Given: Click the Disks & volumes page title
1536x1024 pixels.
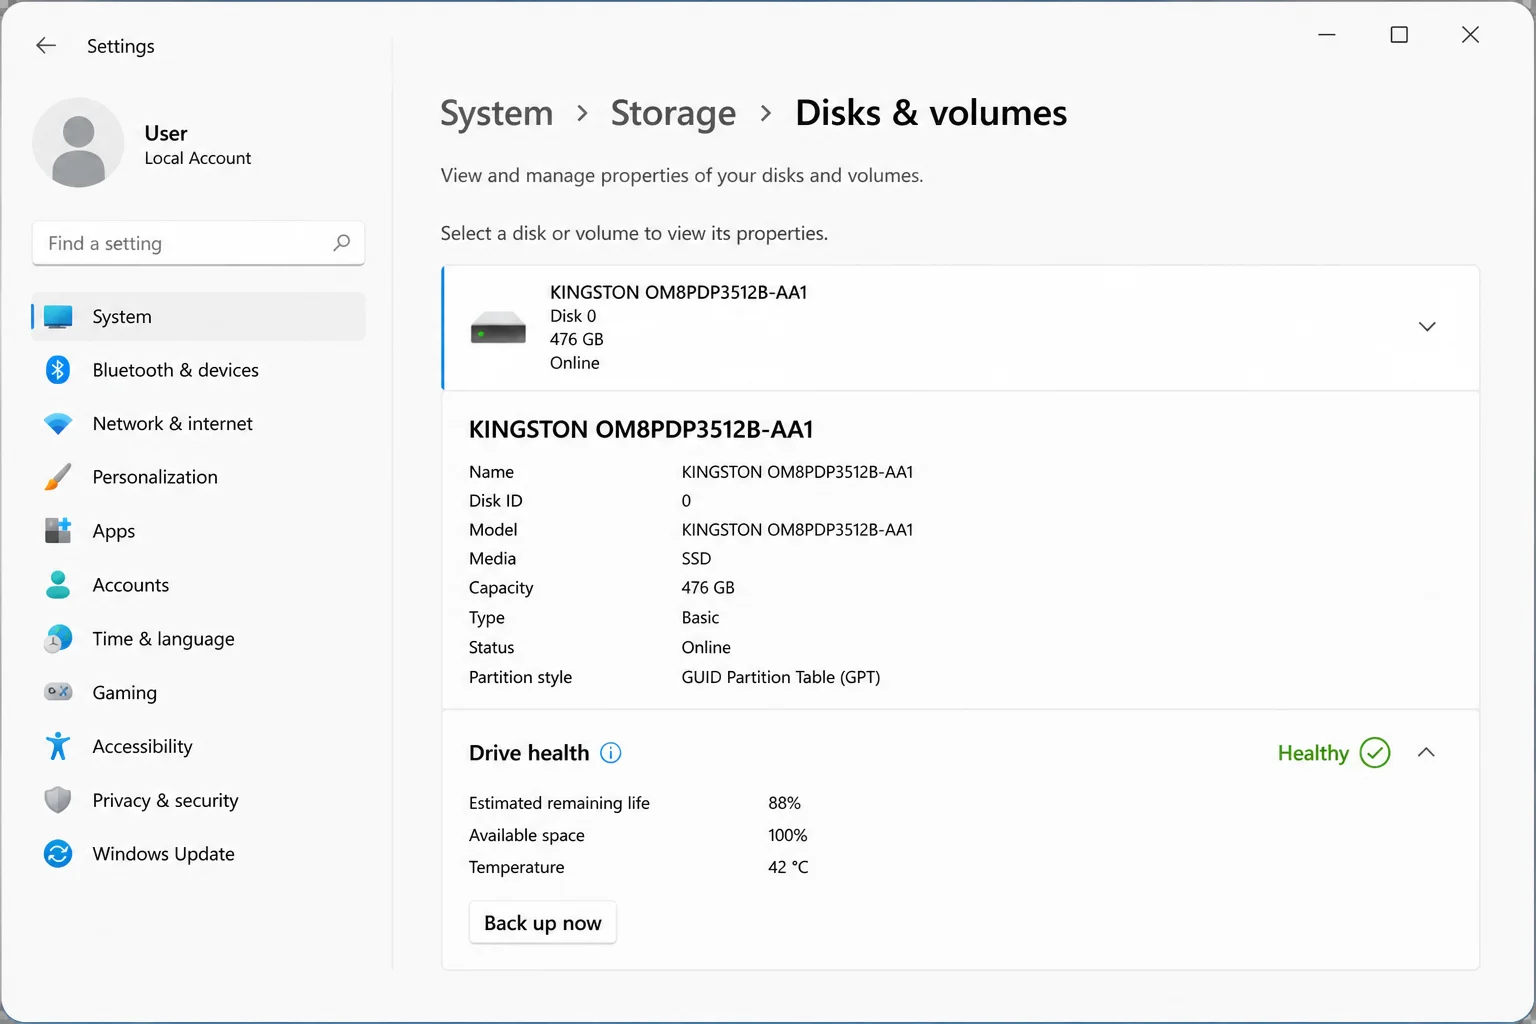Looking at the screenshot, I should tap(931, 113).
